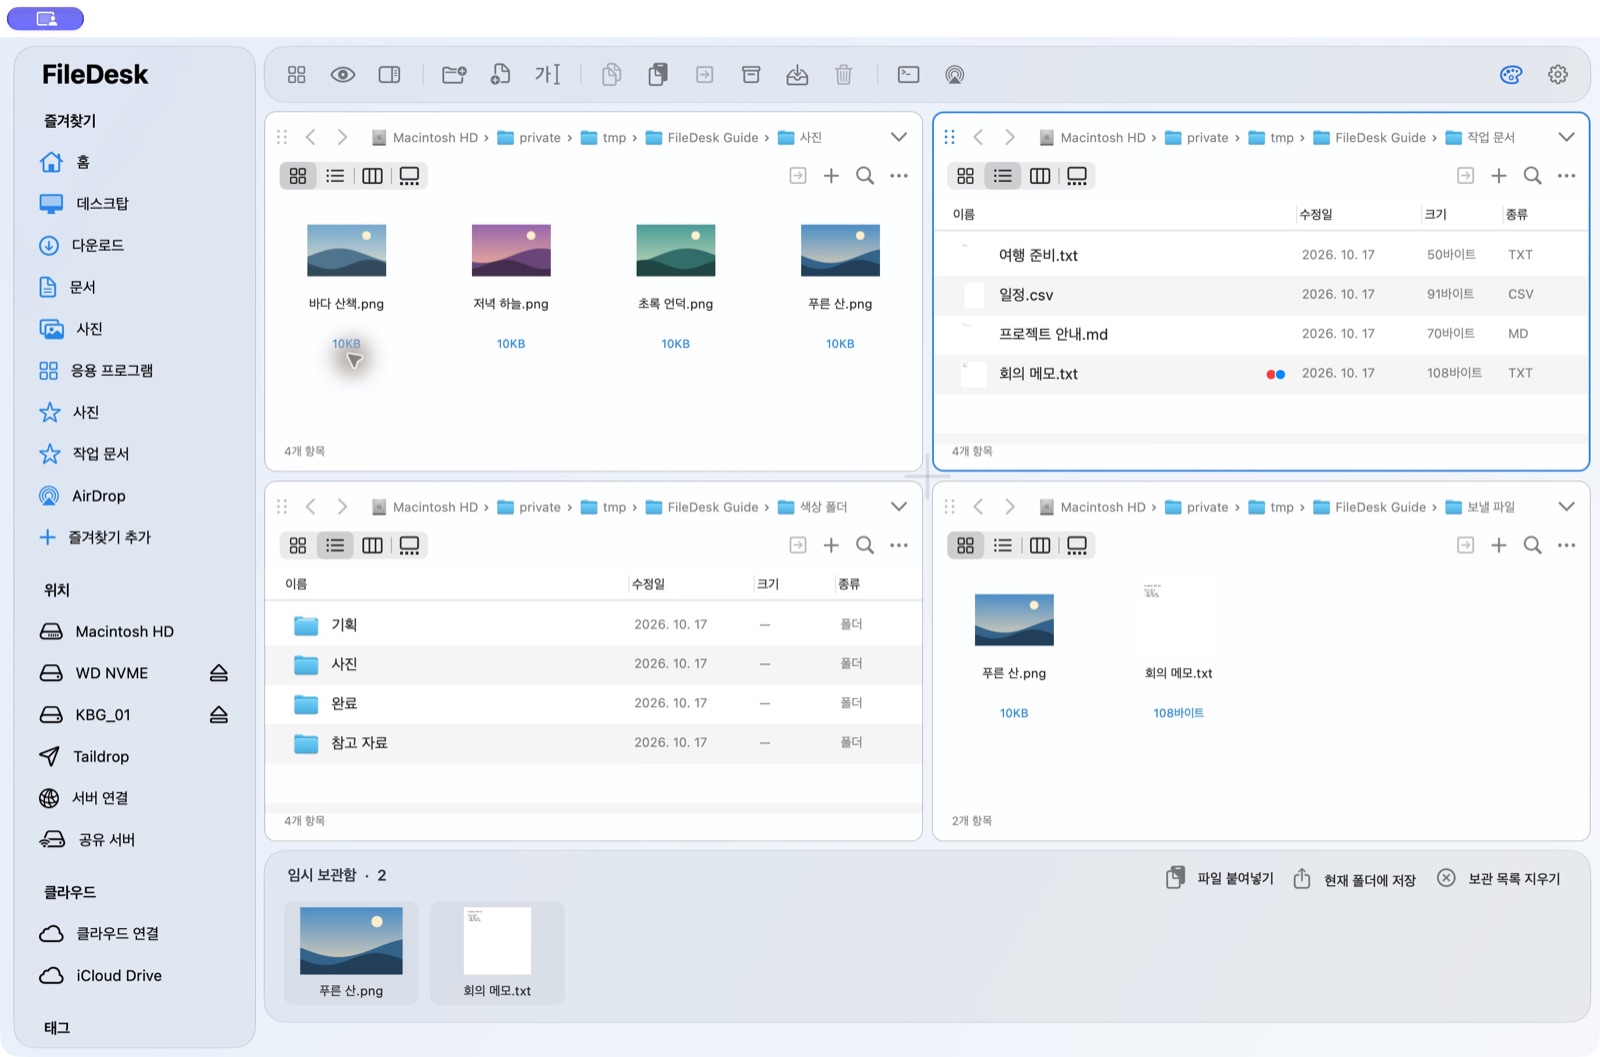The image size is (1600, 1057).
Task: Open the terminal icon in toolbar
Action: coord(908,75)
